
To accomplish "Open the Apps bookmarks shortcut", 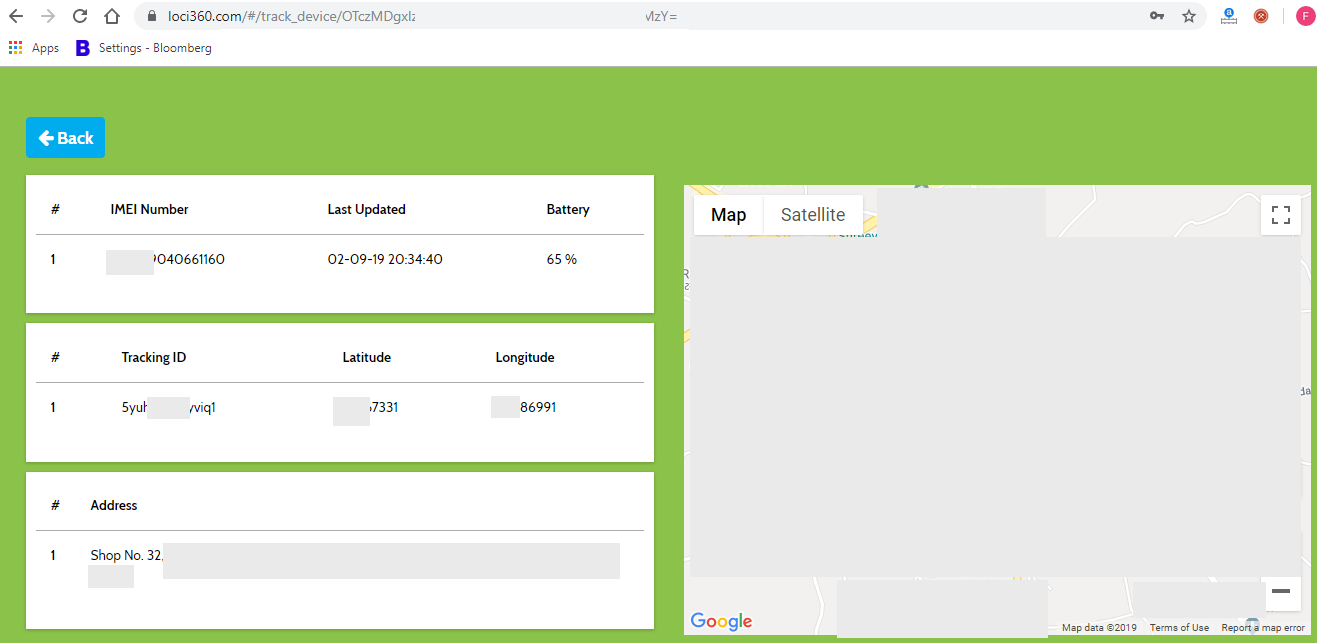I will (x=34, y=48).
